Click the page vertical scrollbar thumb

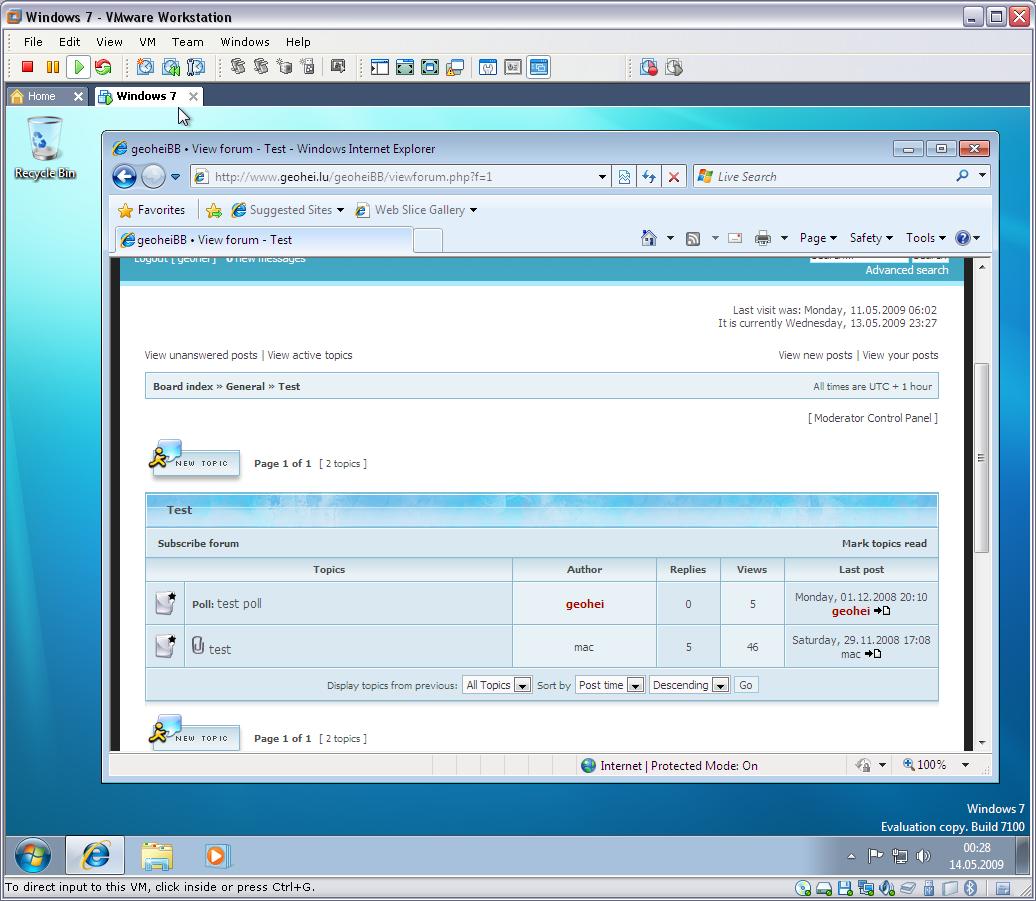coord(981,457)
